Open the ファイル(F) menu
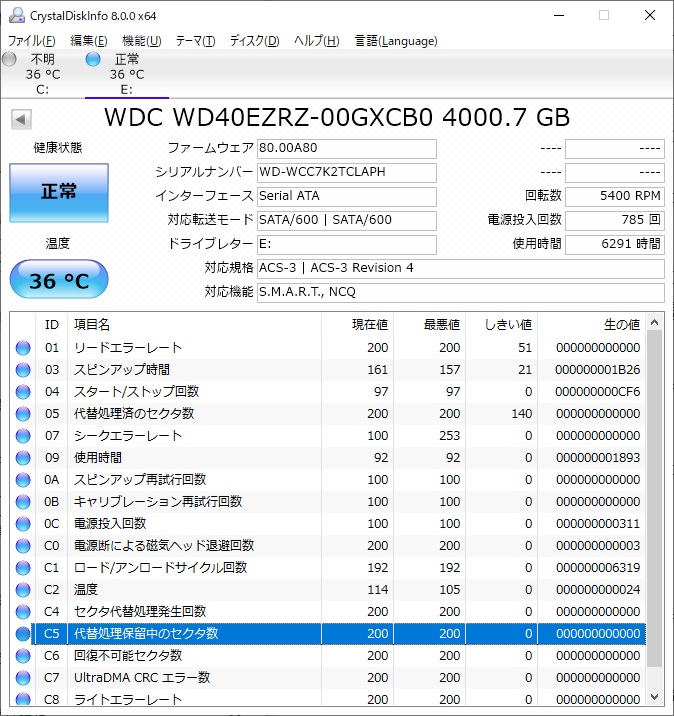The image size is (674, 716). click(x=32, y=41)
